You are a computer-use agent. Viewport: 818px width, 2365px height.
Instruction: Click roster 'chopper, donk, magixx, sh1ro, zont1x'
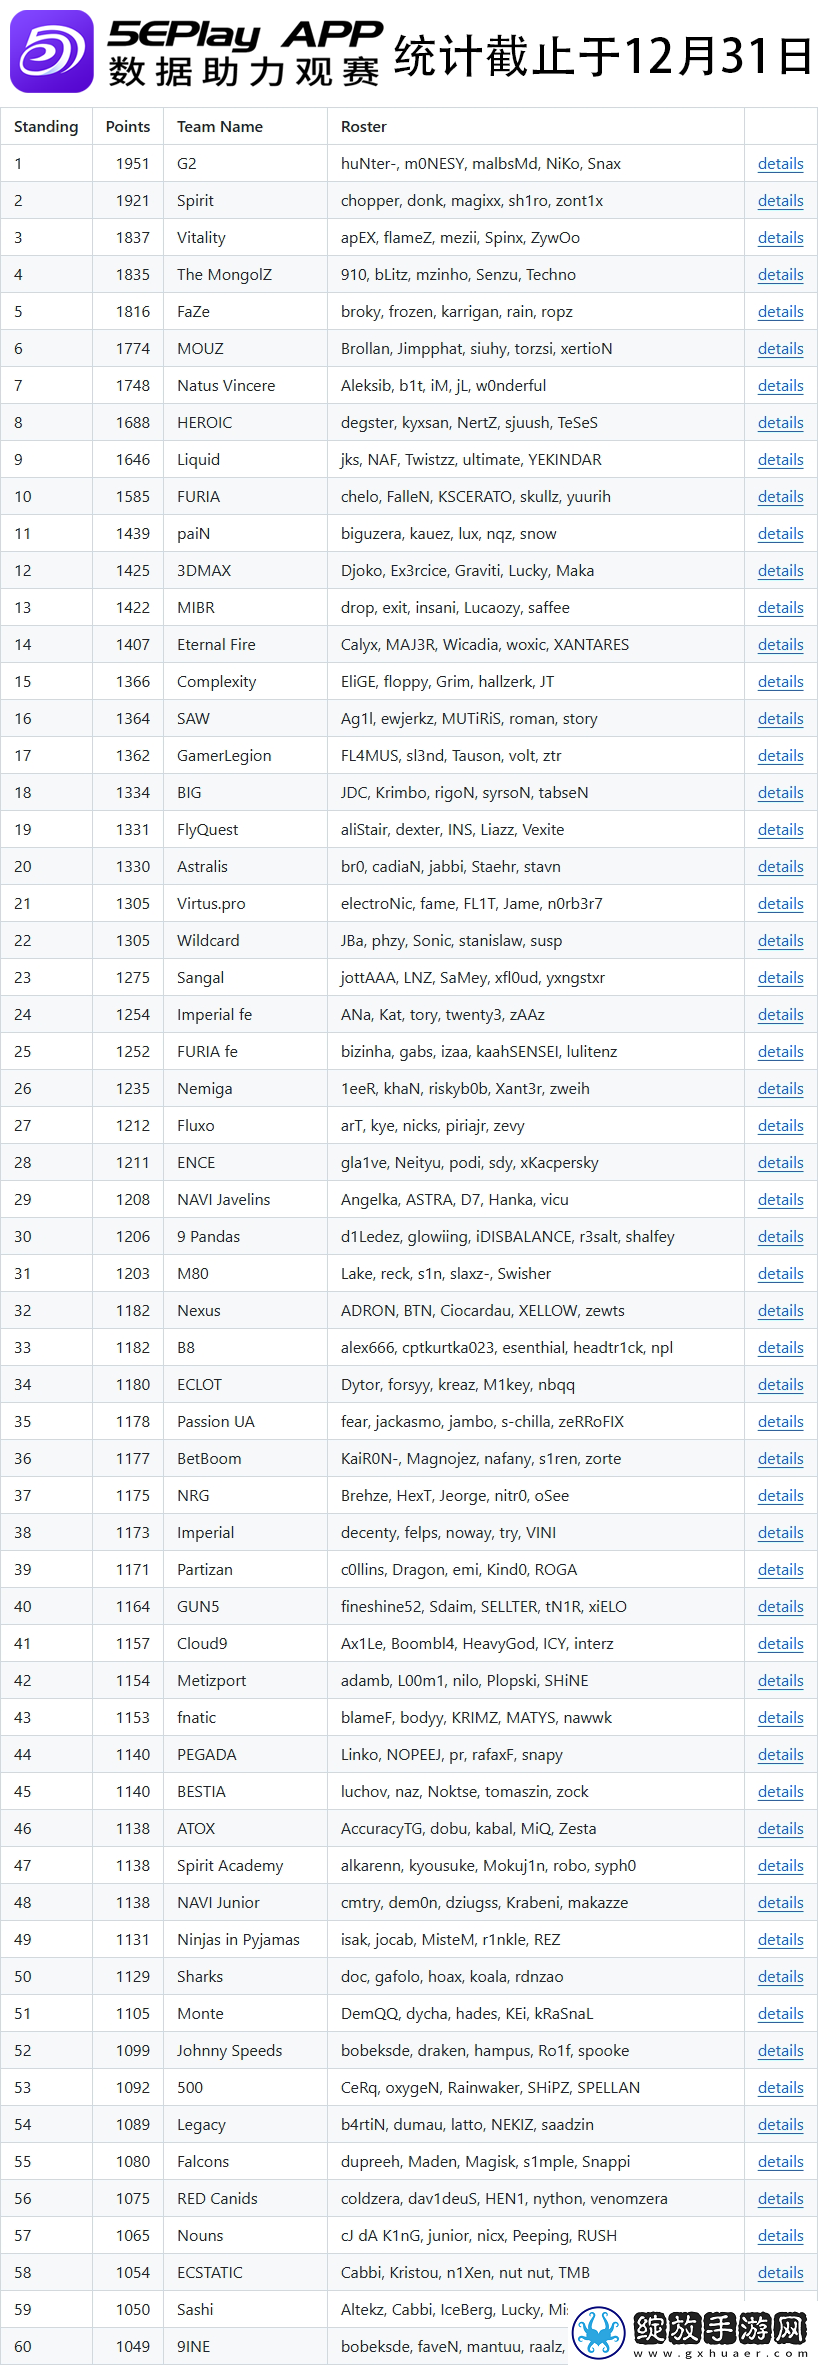click(x=472, y=201)
